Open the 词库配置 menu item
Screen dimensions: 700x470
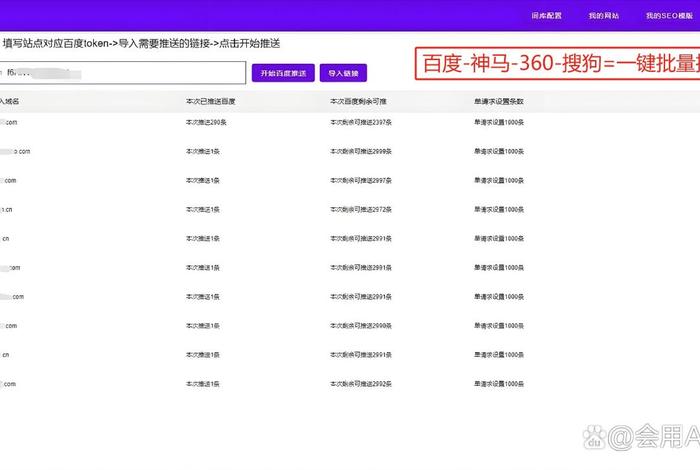pos(546,16)
